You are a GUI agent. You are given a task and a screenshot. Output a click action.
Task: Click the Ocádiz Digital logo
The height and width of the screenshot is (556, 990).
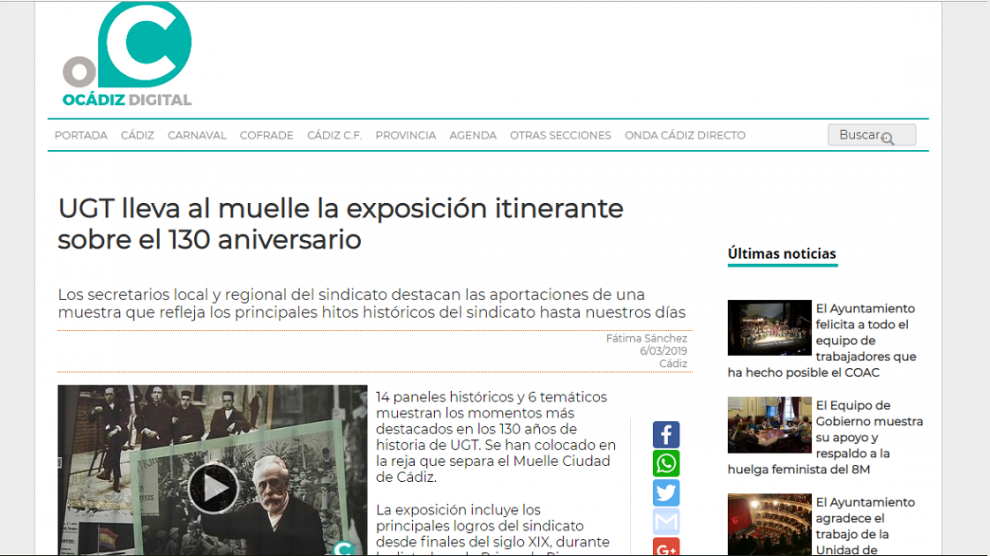tap(127, 55)
